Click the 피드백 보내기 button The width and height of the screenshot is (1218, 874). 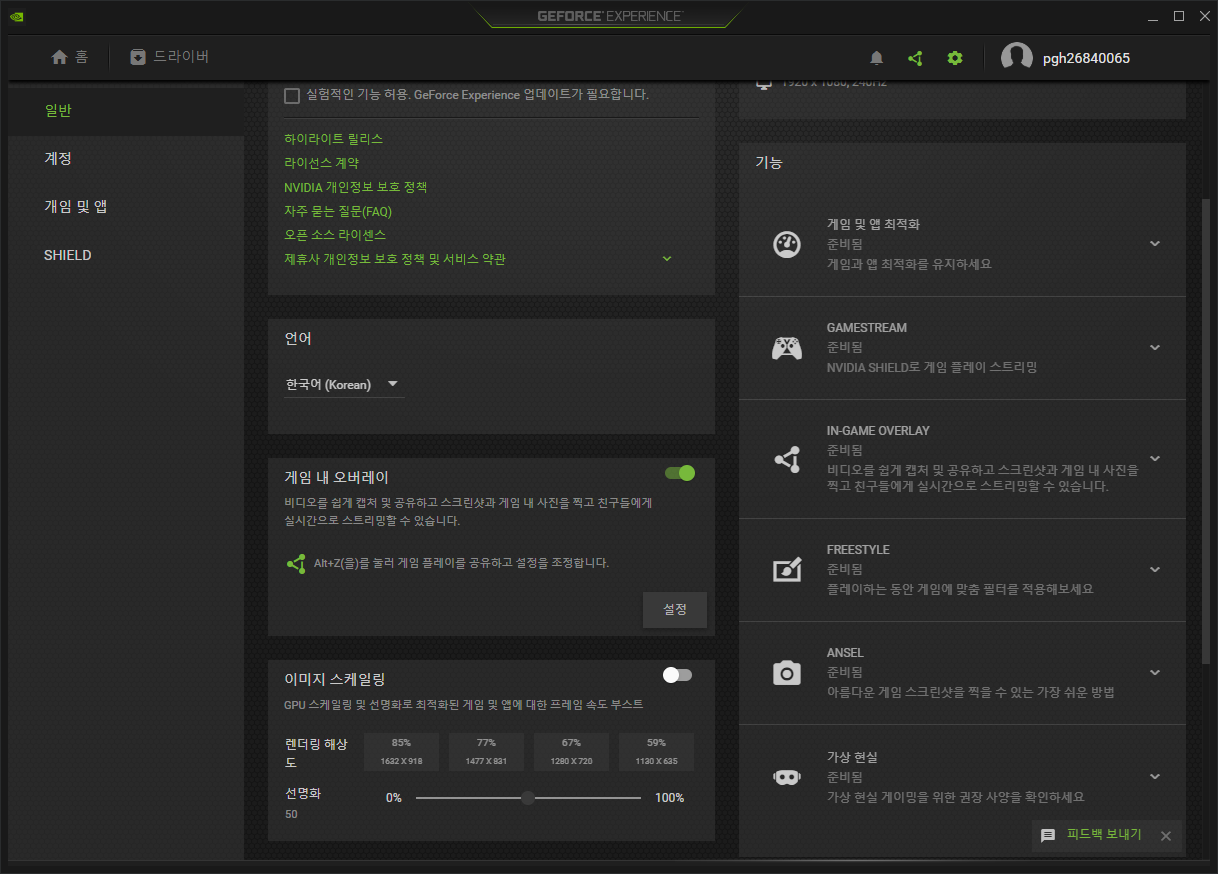click(1104, 835)
